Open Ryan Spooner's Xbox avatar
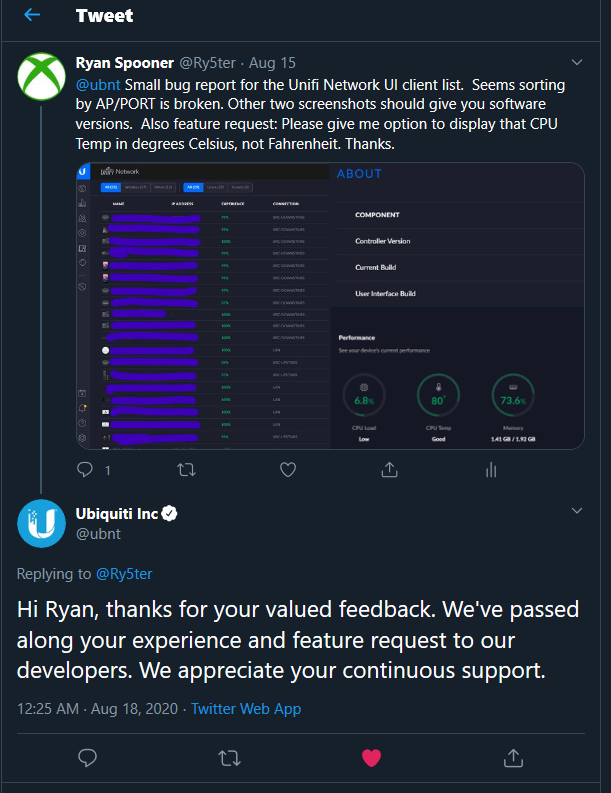 [41, 77]
